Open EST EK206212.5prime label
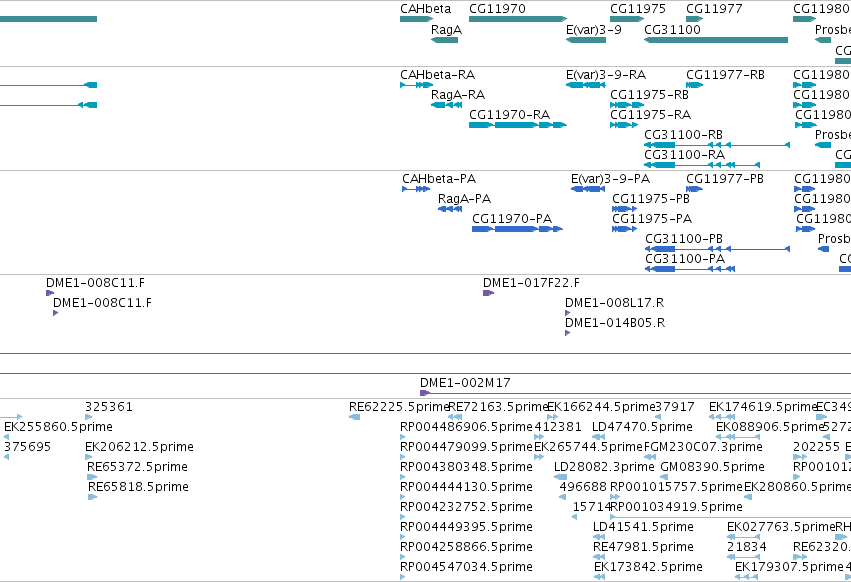851x582 pixels. (x=139, y=447)
